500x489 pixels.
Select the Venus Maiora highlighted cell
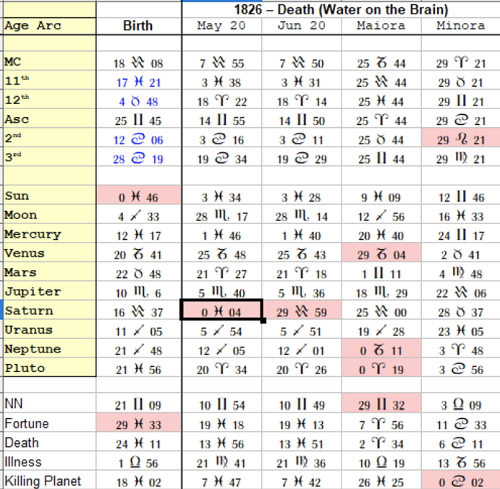[381, 253]
